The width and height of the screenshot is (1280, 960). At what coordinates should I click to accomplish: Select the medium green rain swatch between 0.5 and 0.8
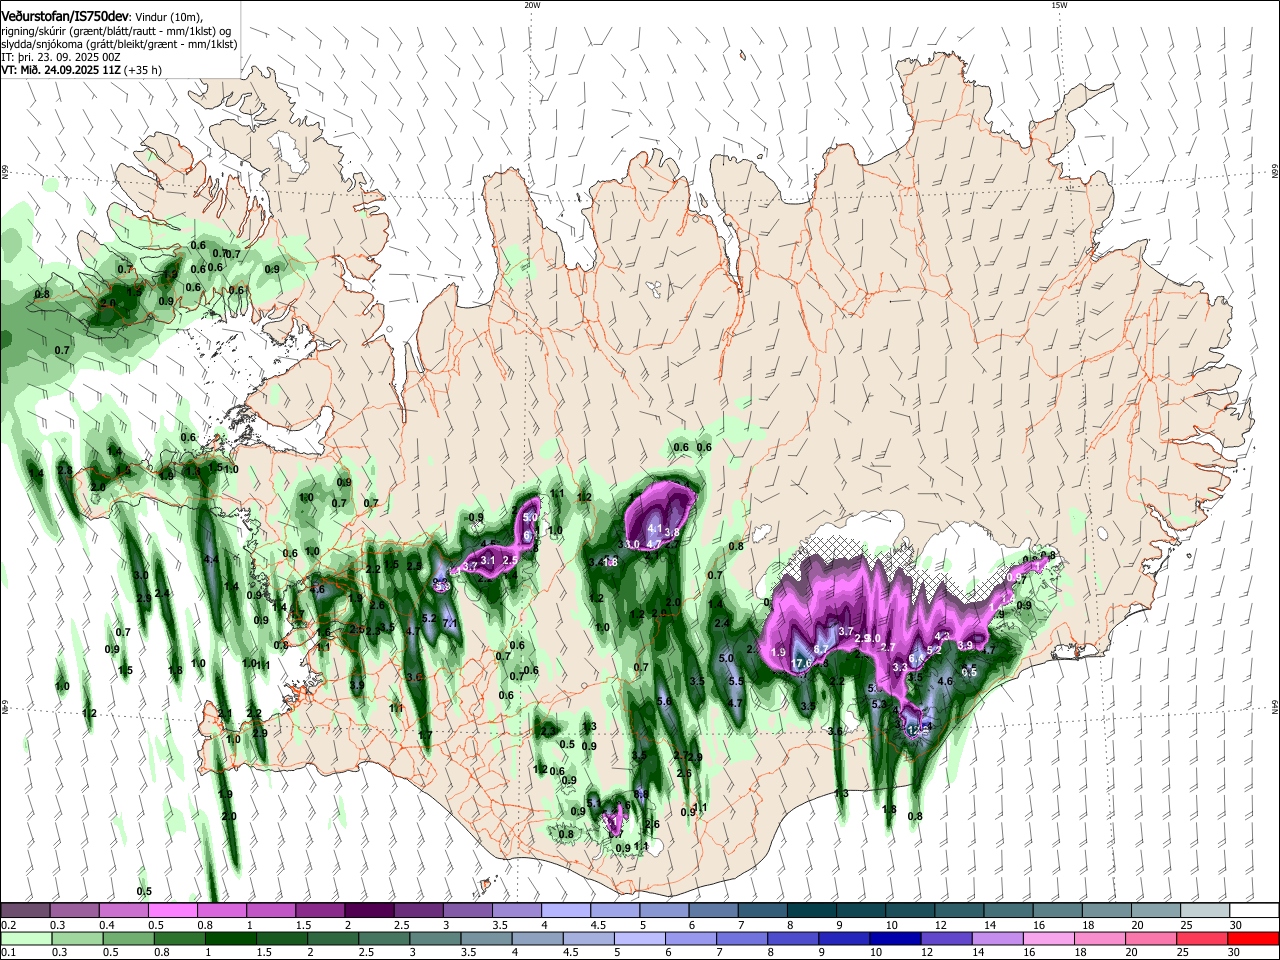128,938
